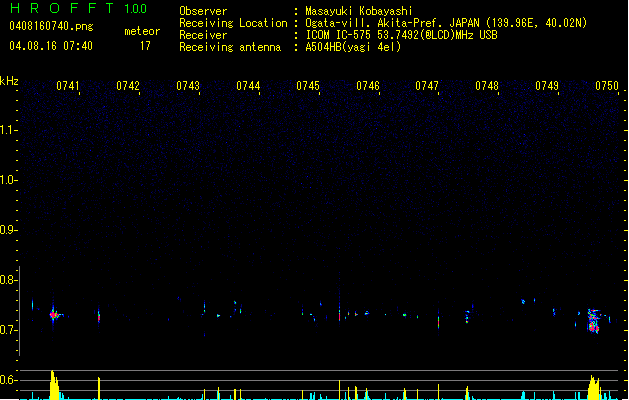Click the yellow power peak near 0750
The width and height of the screenshot is (629, 400).
coord(594,388)
